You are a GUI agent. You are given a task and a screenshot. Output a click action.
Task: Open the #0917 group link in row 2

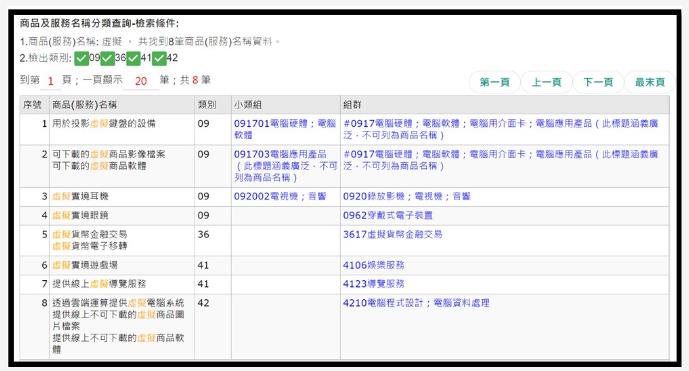coord(500,160)
